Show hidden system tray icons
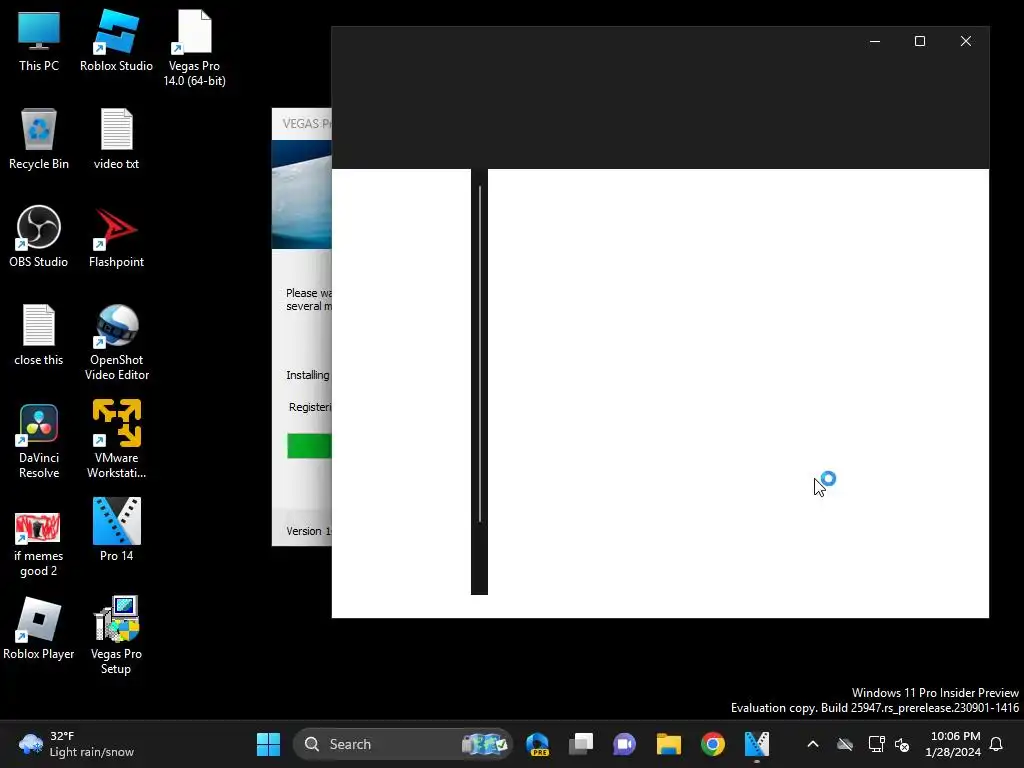The width and height of the screenshot is (1024, 768). pos(813,744)
